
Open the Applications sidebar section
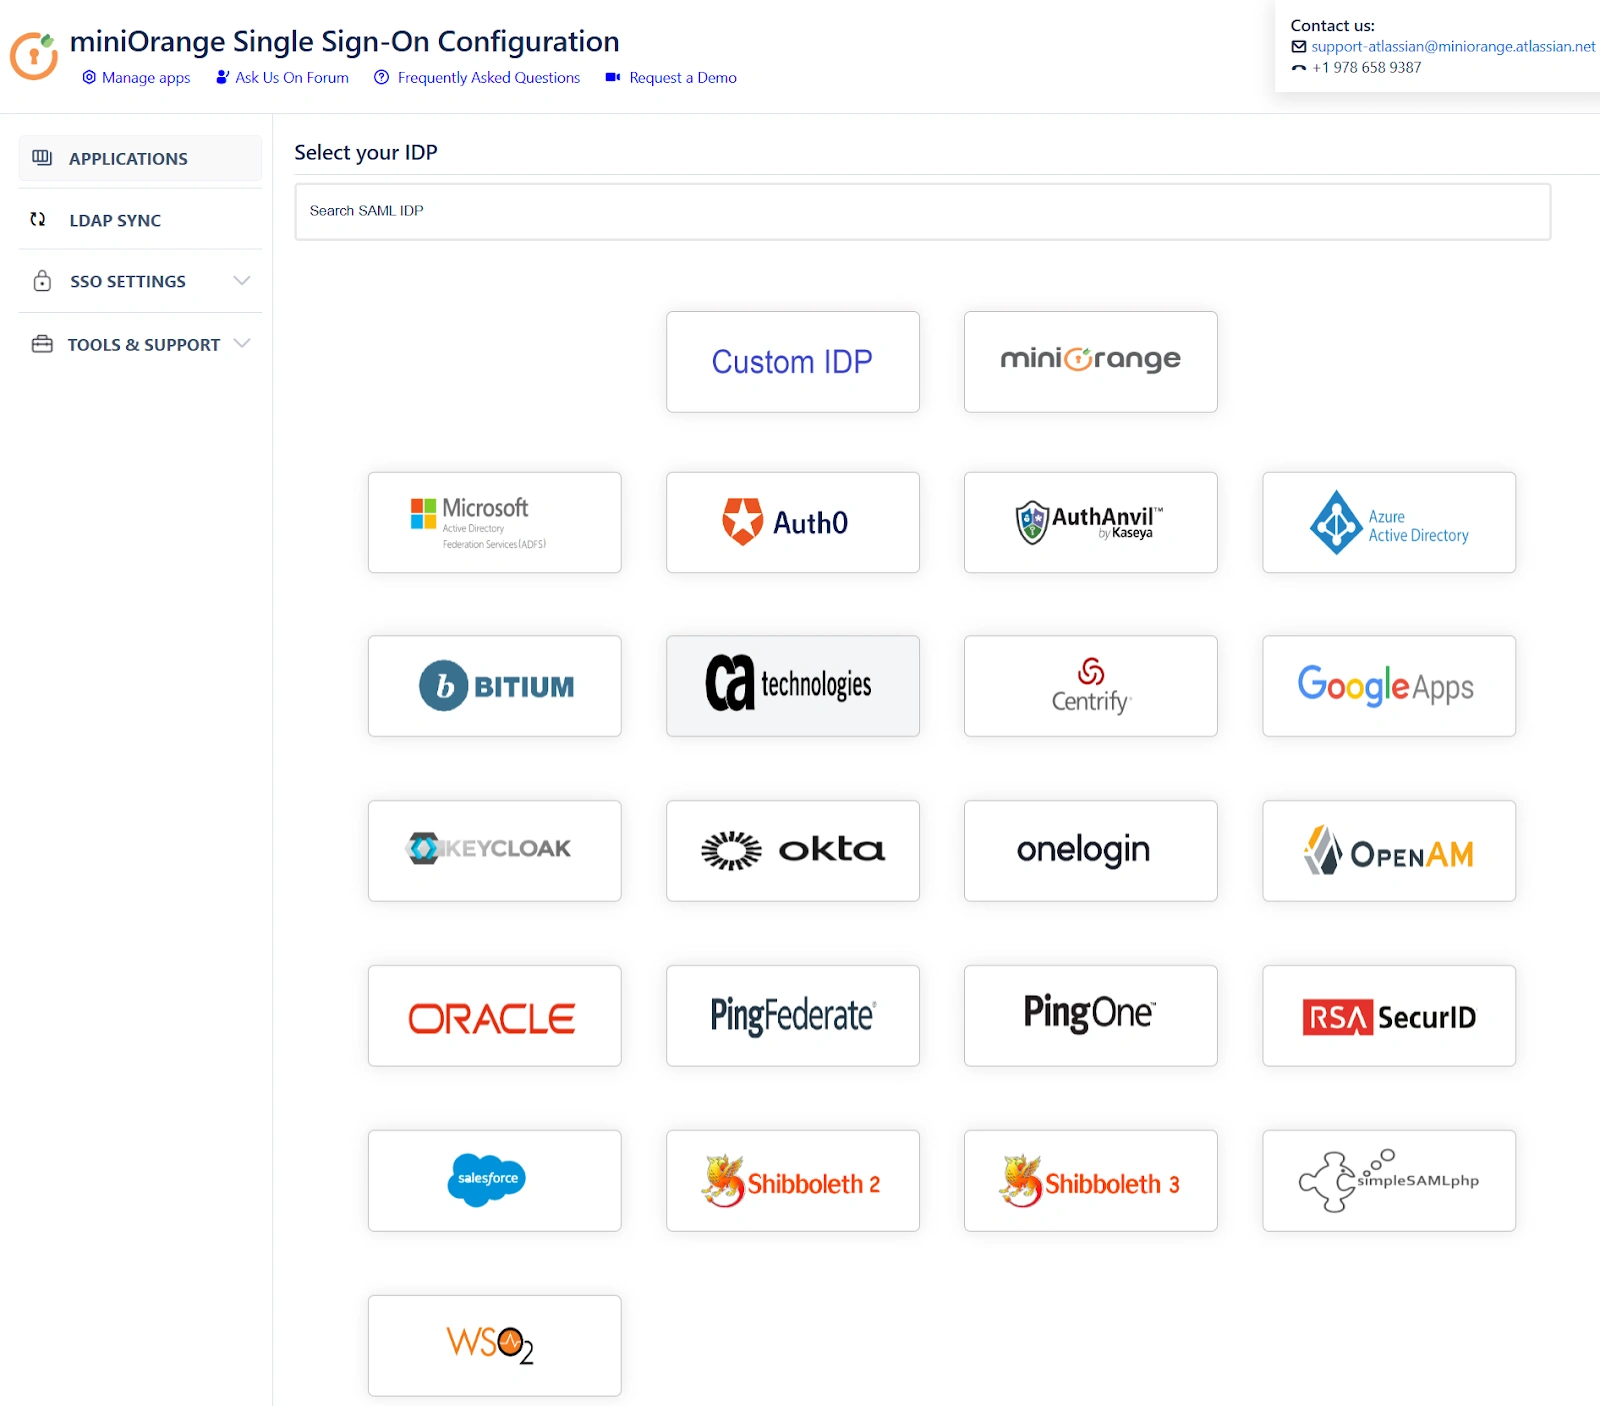pyautogui.click(x=140, y=158)
